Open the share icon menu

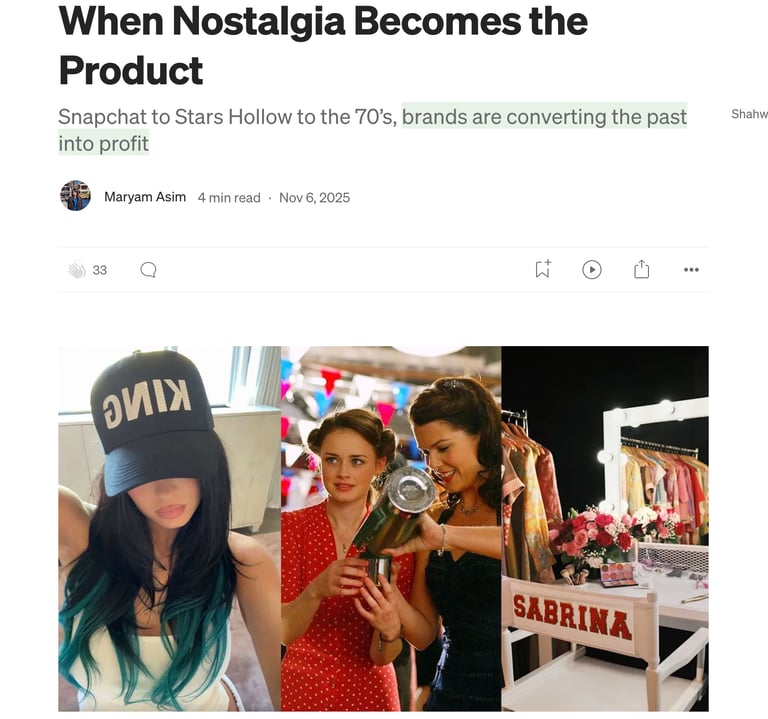tap(641, 269)
